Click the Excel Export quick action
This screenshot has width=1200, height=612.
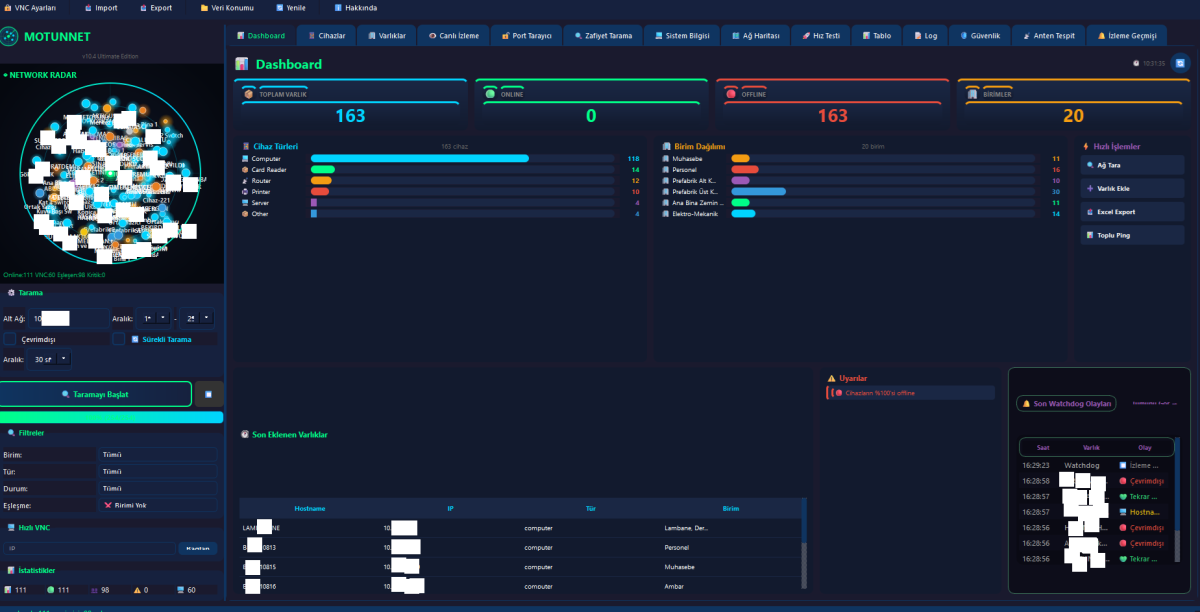pos(1132,212)
